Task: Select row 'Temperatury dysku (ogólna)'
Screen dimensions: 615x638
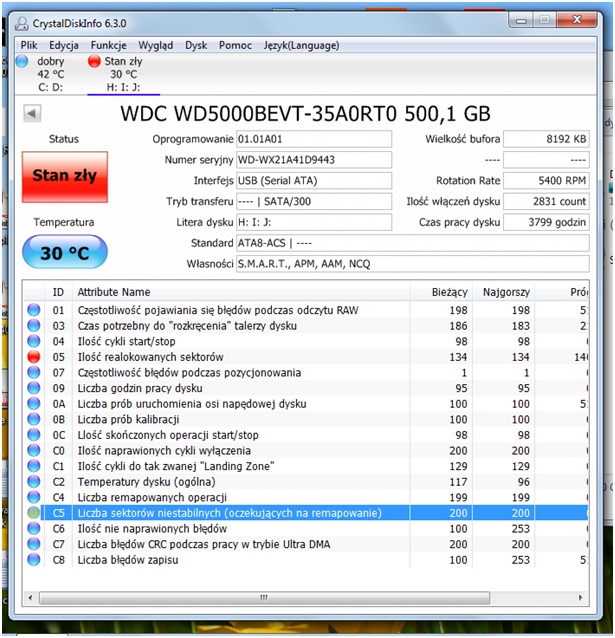Action: 306,482
